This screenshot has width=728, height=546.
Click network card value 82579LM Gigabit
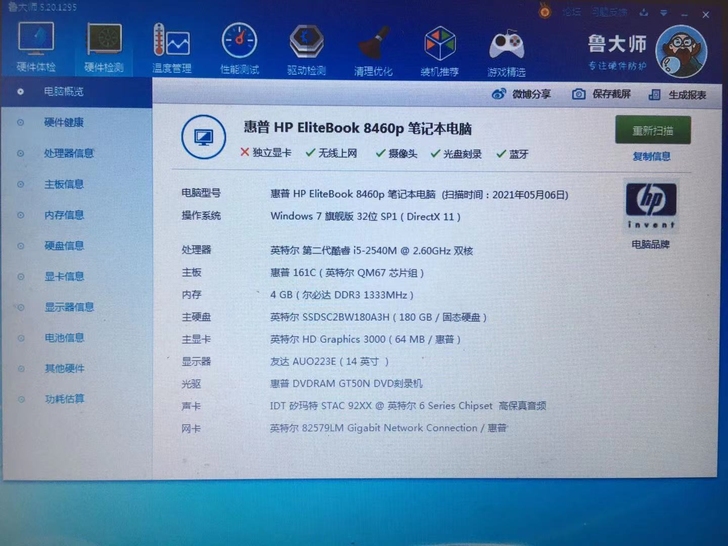(x=388, y=428)
